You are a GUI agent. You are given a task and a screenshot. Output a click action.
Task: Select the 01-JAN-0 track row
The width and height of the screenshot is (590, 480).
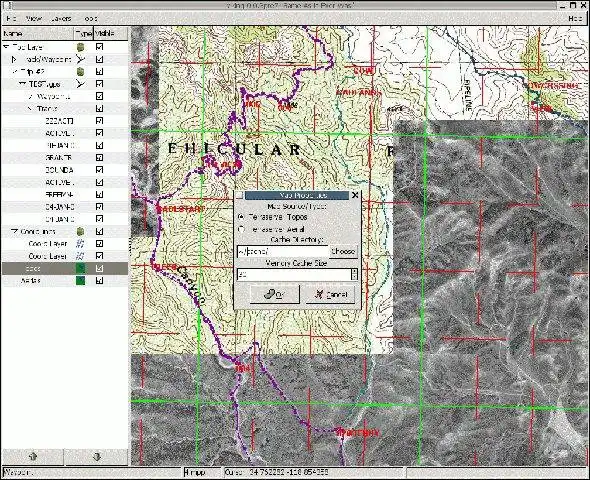point(65,219)
